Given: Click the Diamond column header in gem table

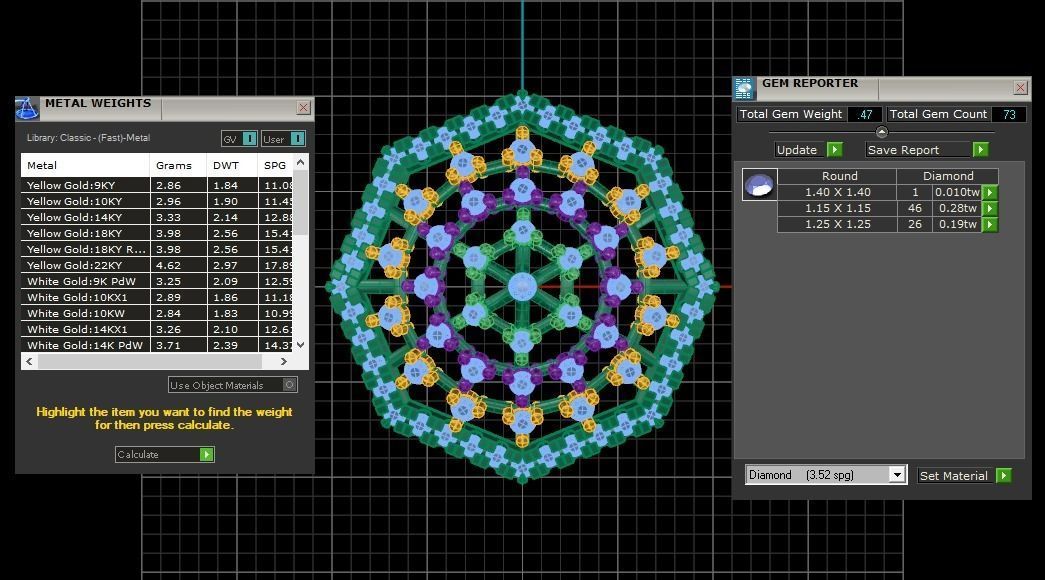Looking at the screenshot, I should tap(948, 176).
